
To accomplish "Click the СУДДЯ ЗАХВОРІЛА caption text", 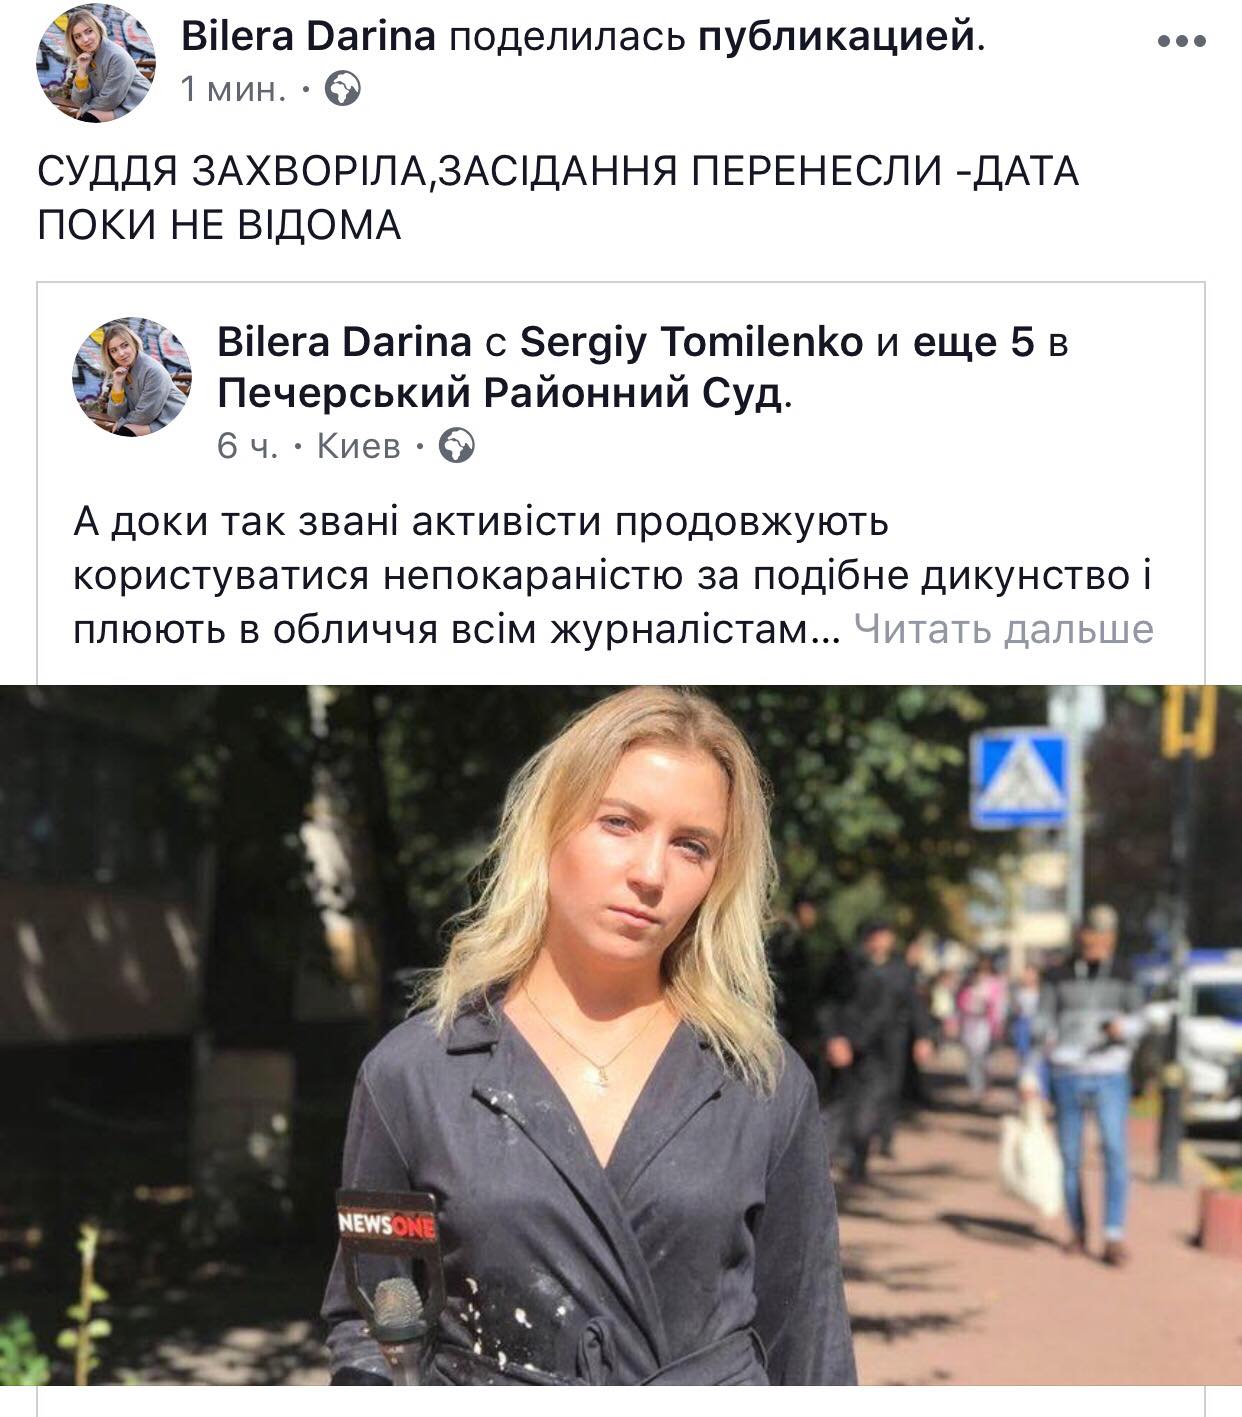I will (x=558, y=198).
